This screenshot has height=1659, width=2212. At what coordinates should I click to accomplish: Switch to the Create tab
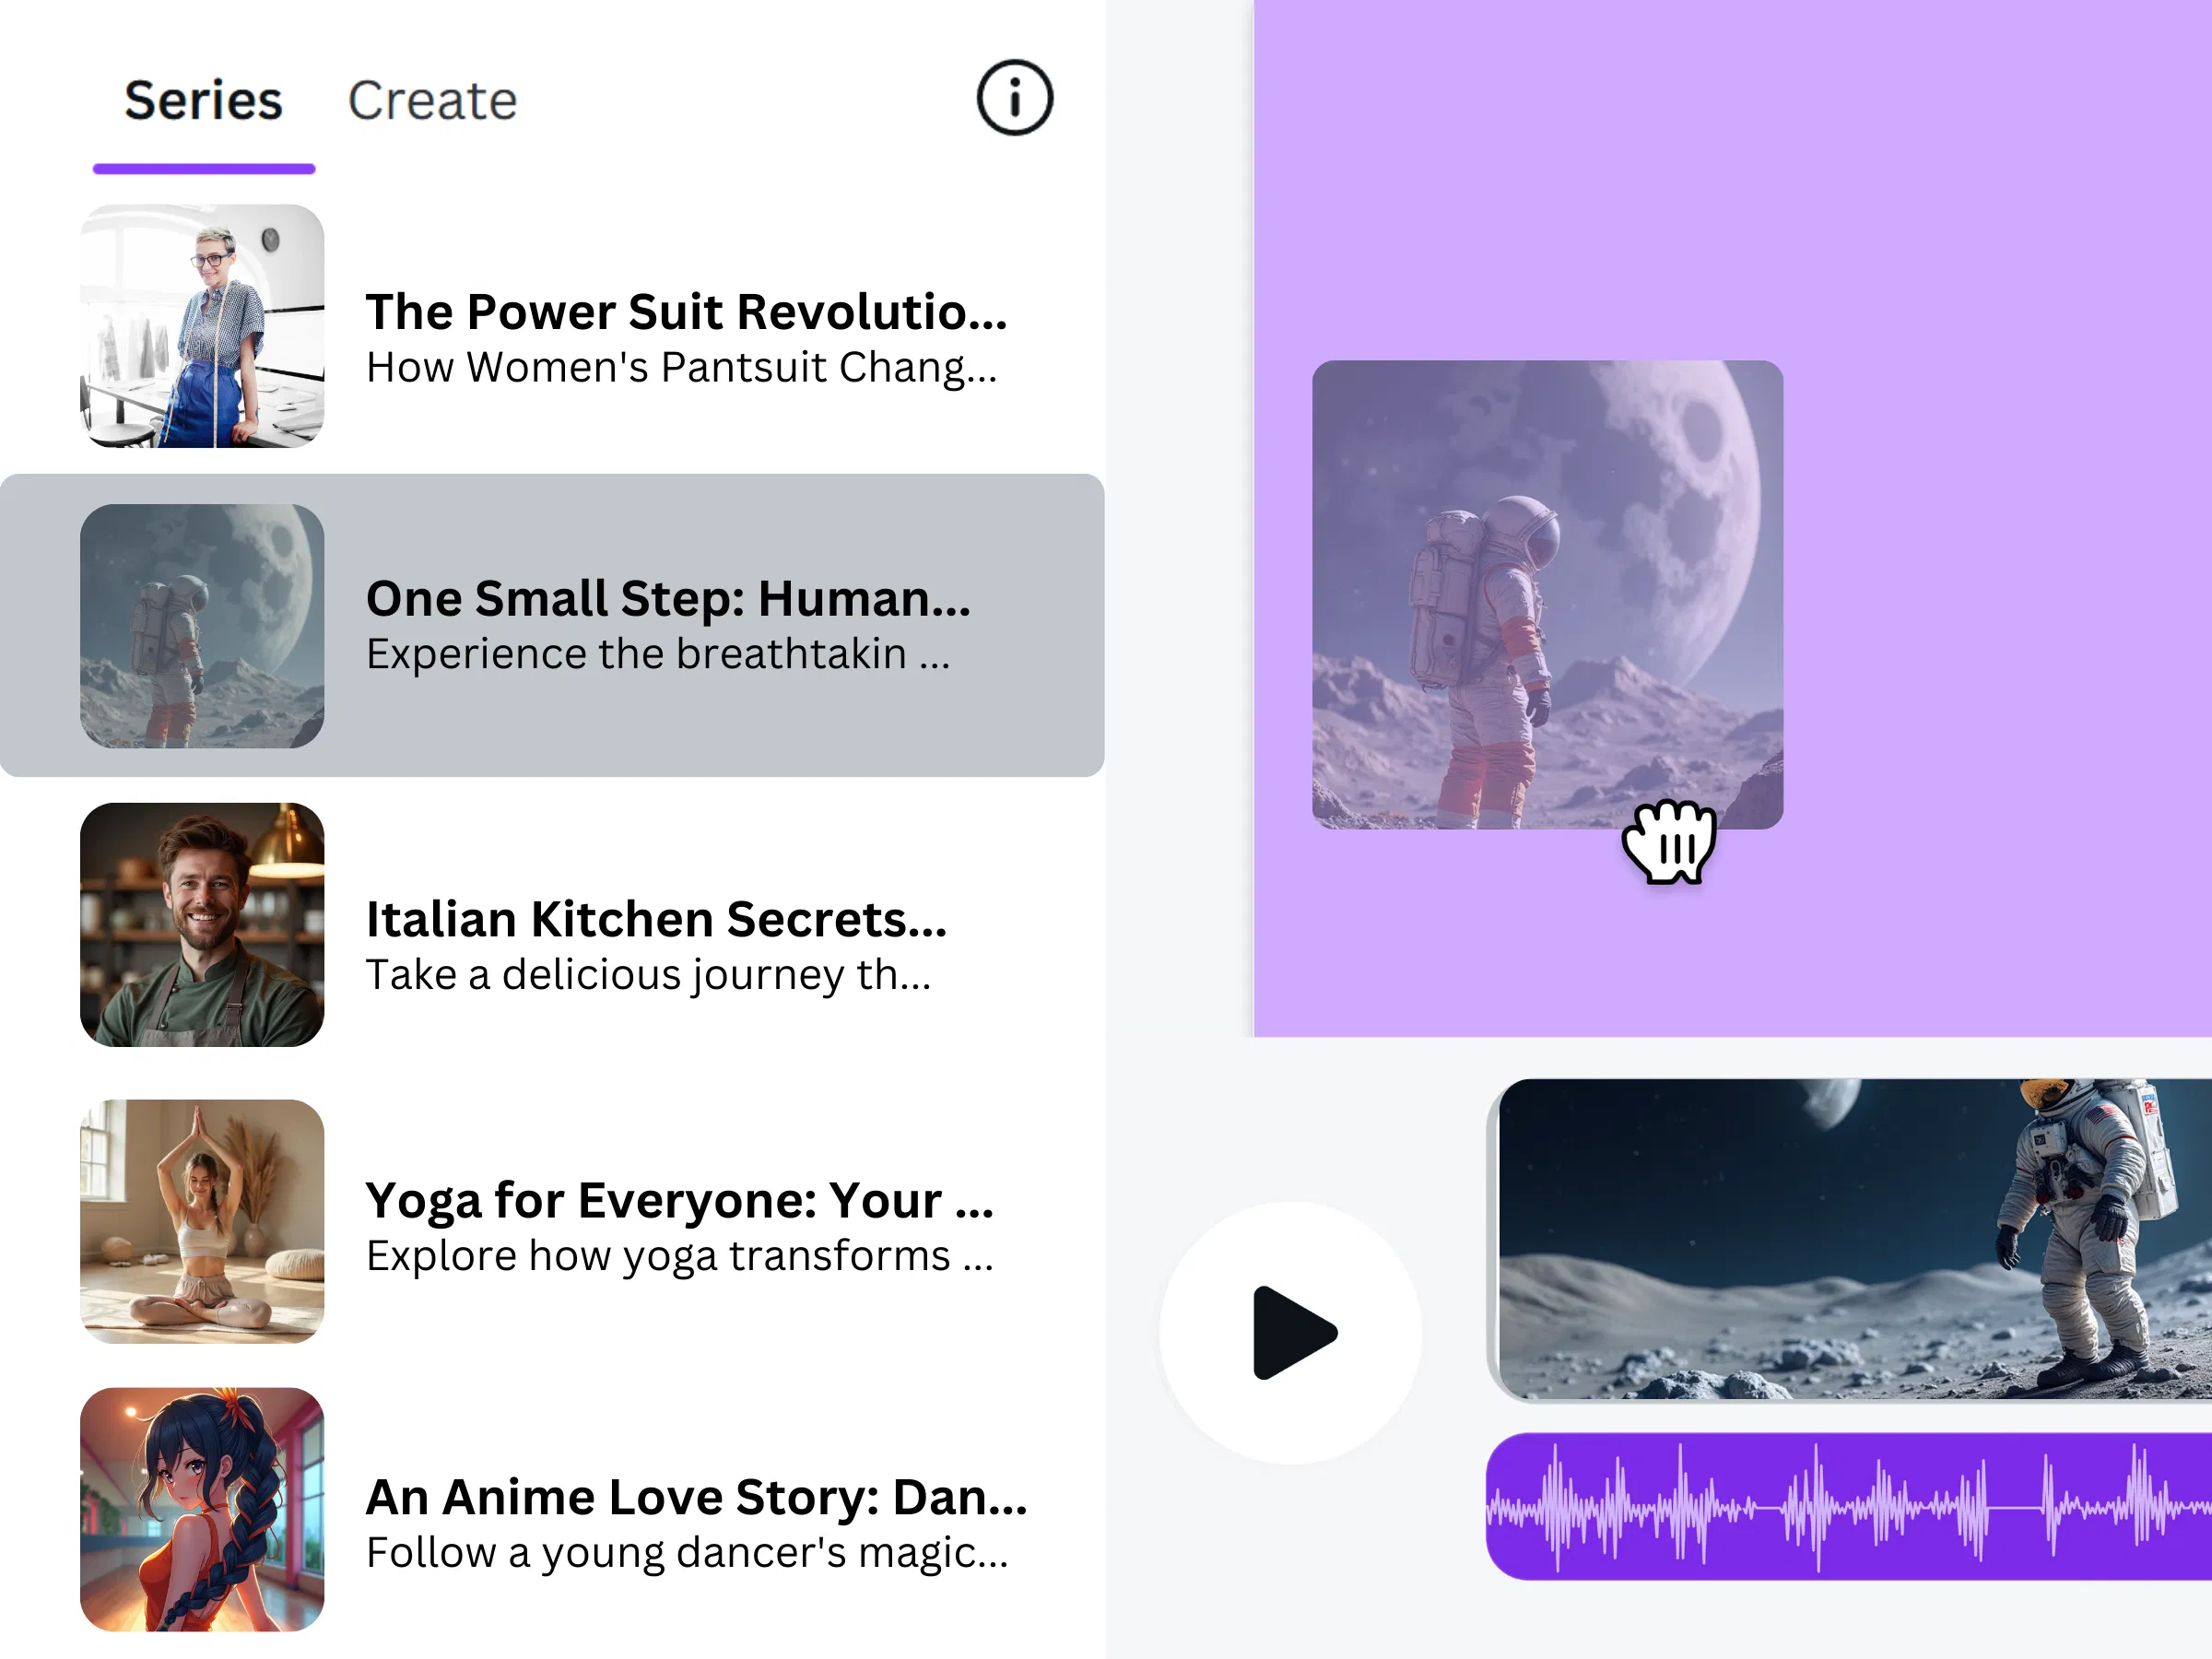[x=432, y=100]
